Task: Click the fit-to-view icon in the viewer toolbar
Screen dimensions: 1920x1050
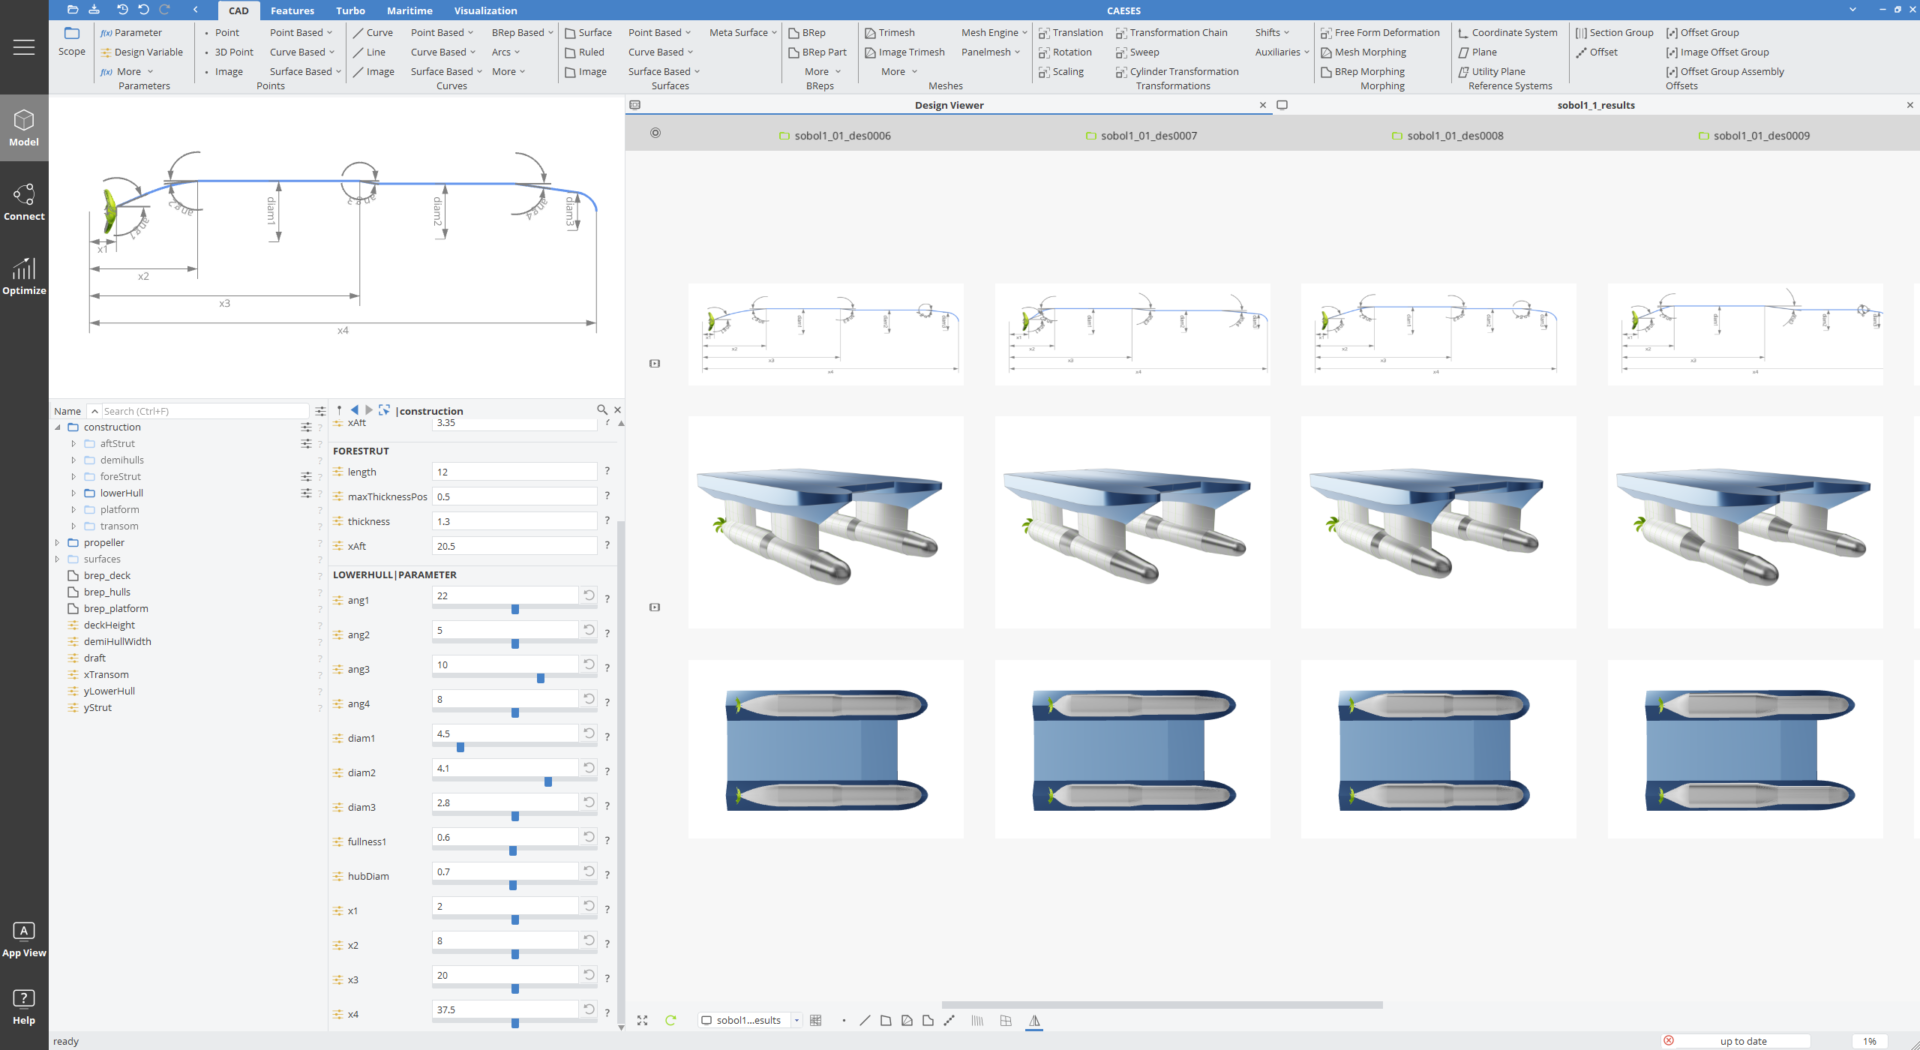Action: pyautogui.click(x=642, y=1021)
